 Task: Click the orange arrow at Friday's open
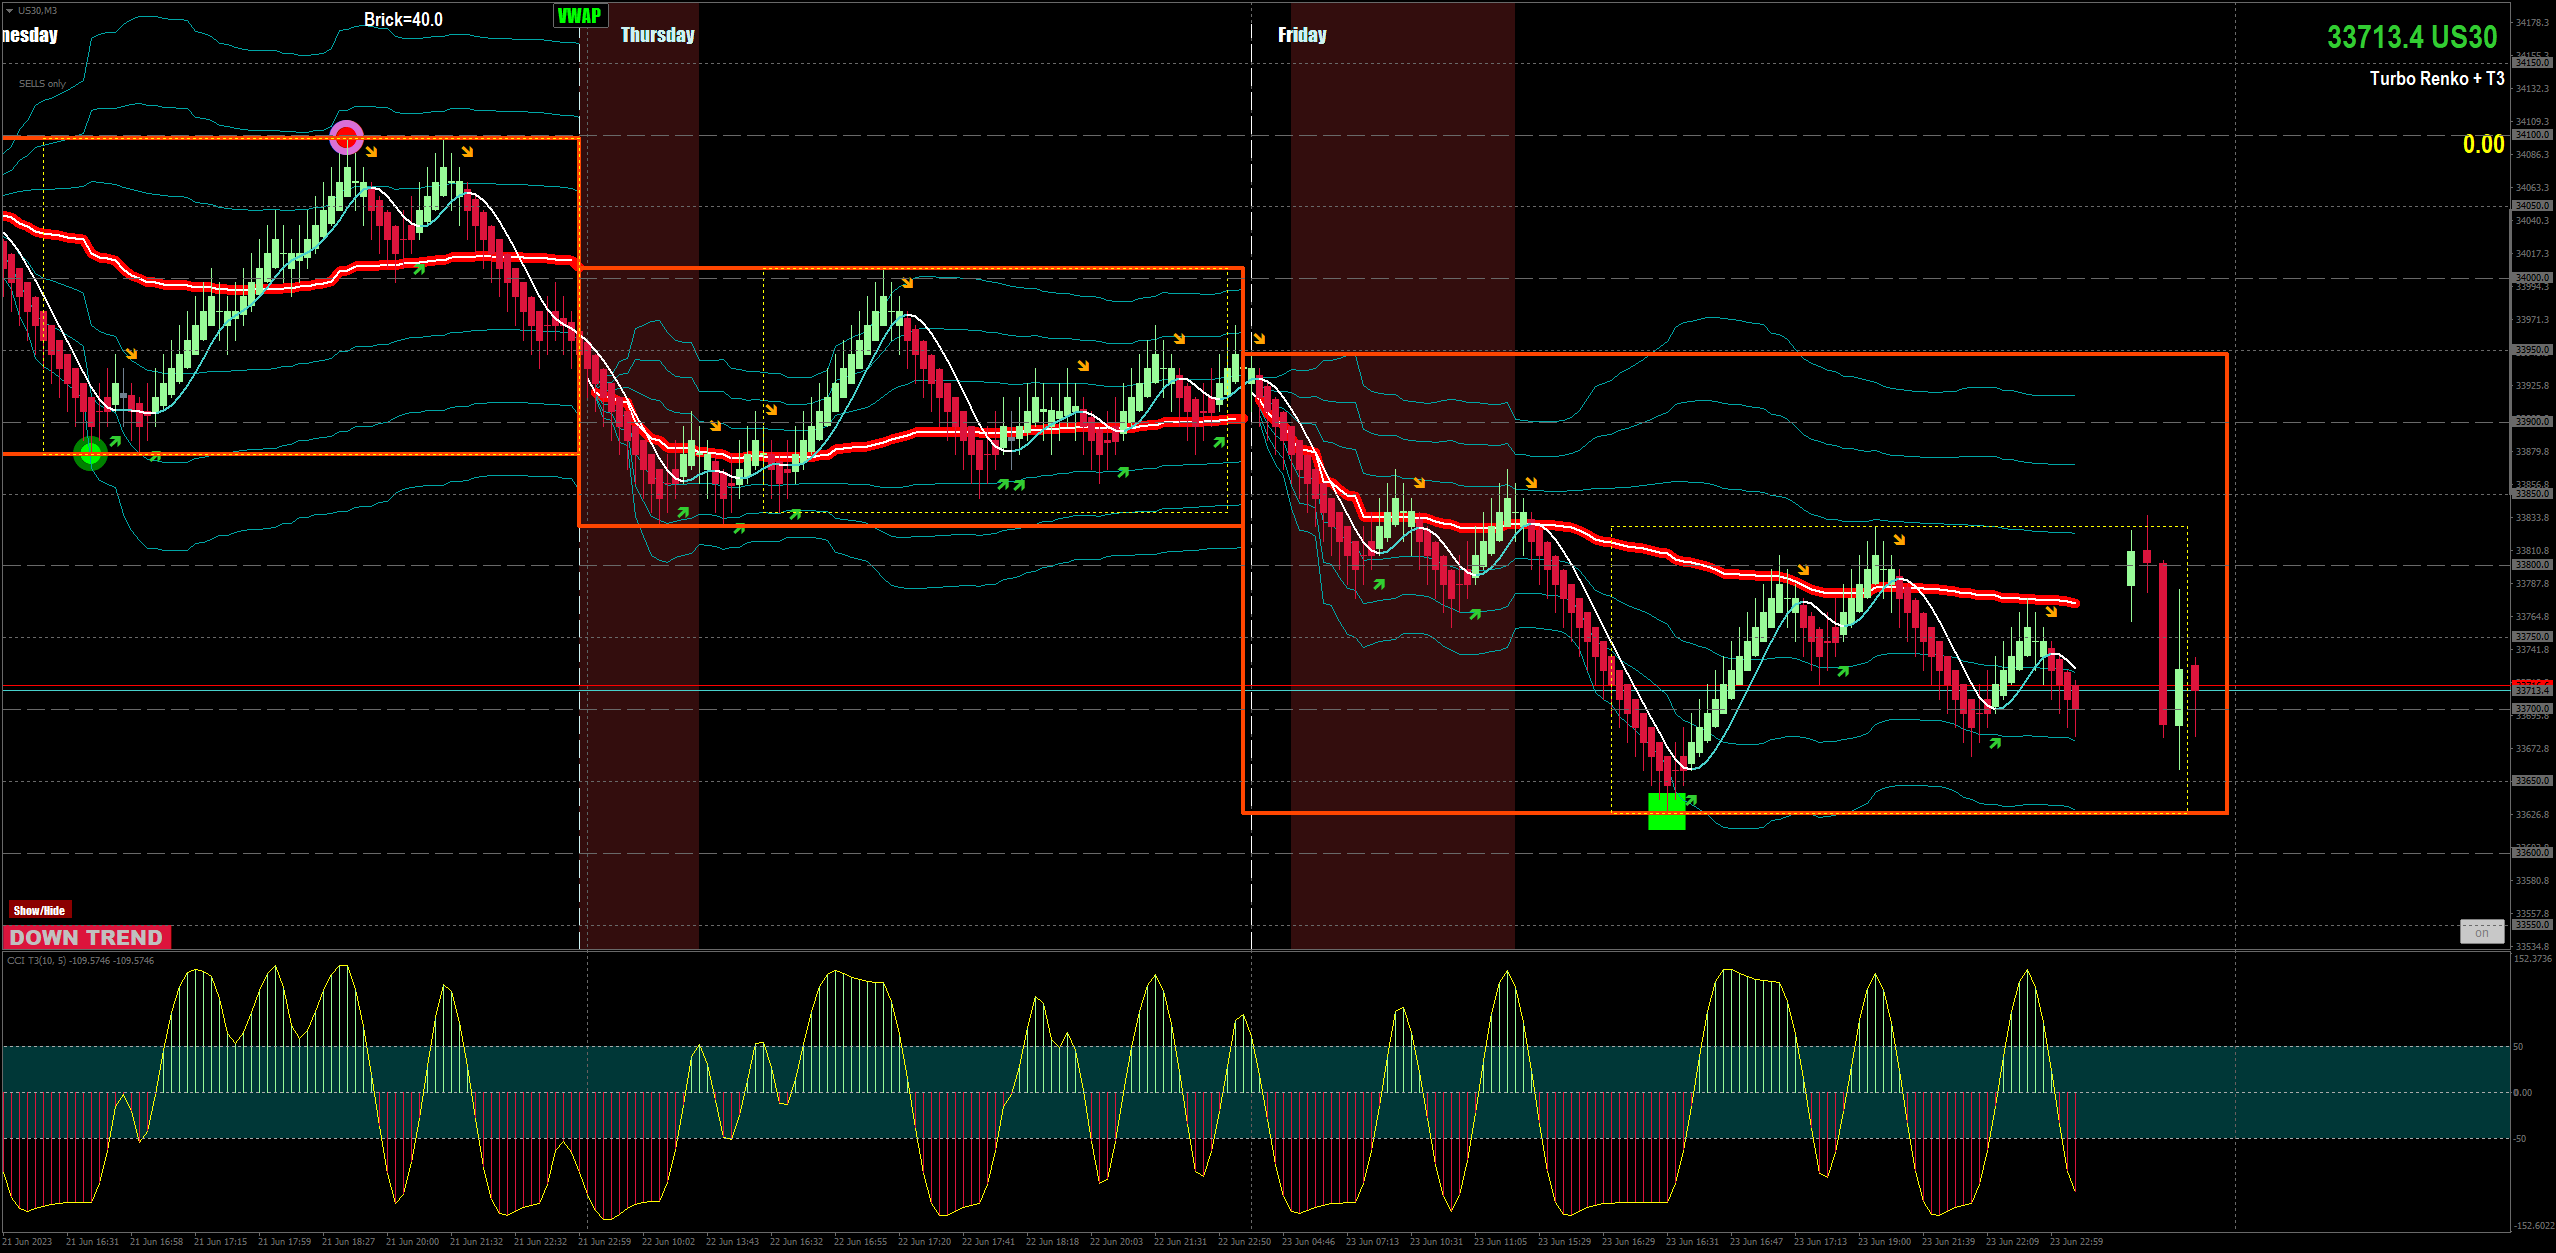pos(1260,339)
